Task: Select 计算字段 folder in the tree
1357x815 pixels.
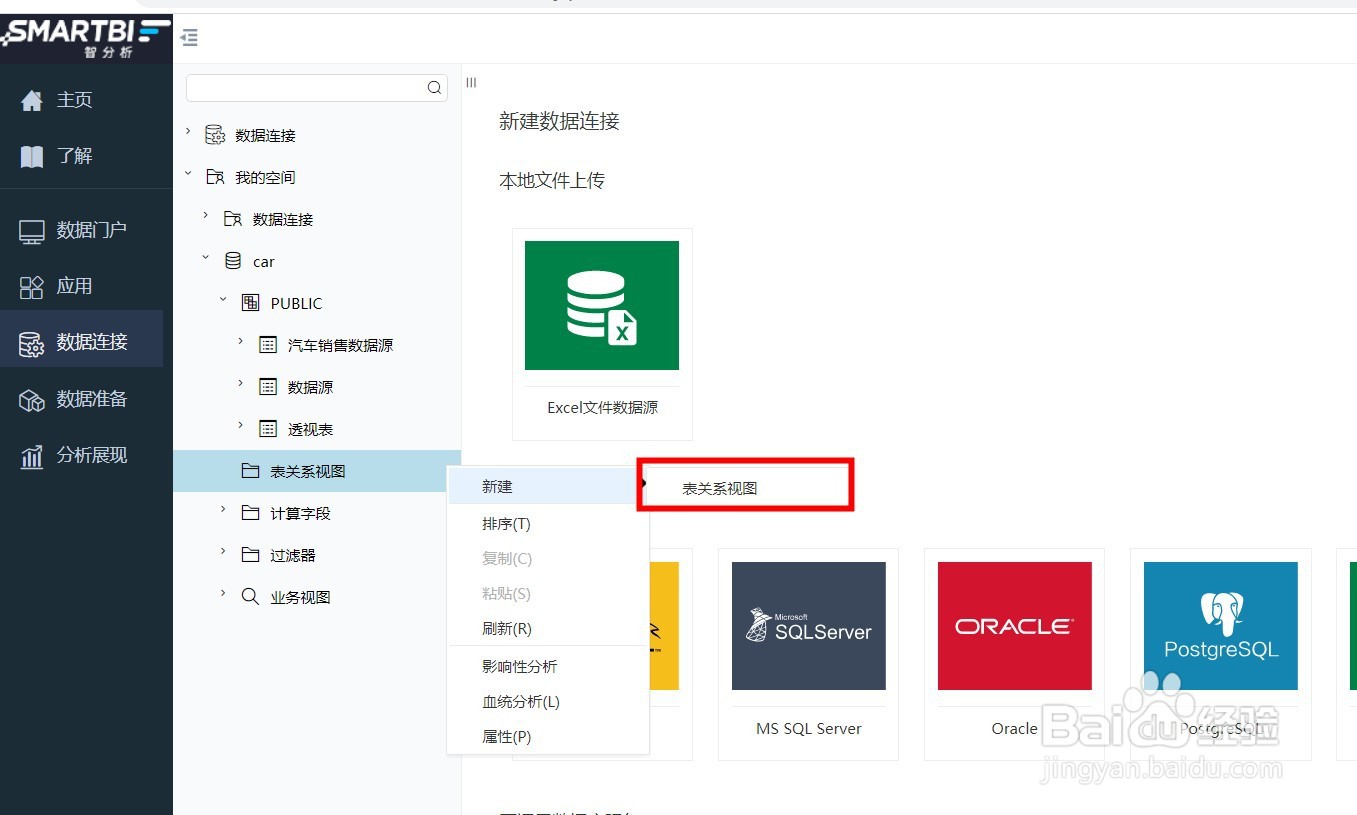Action: click(300, 513)
